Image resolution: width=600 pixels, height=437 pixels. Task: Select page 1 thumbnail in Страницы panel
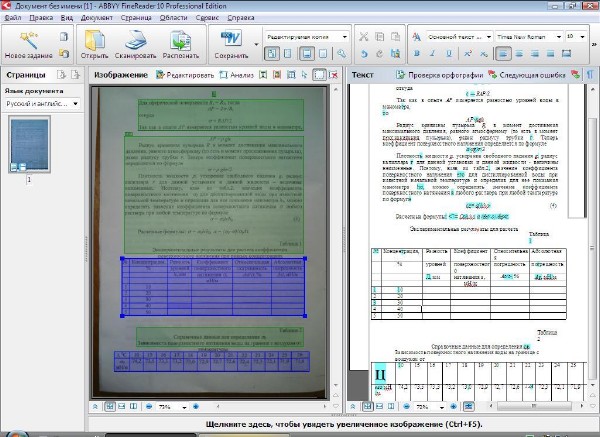coord(29,143)
